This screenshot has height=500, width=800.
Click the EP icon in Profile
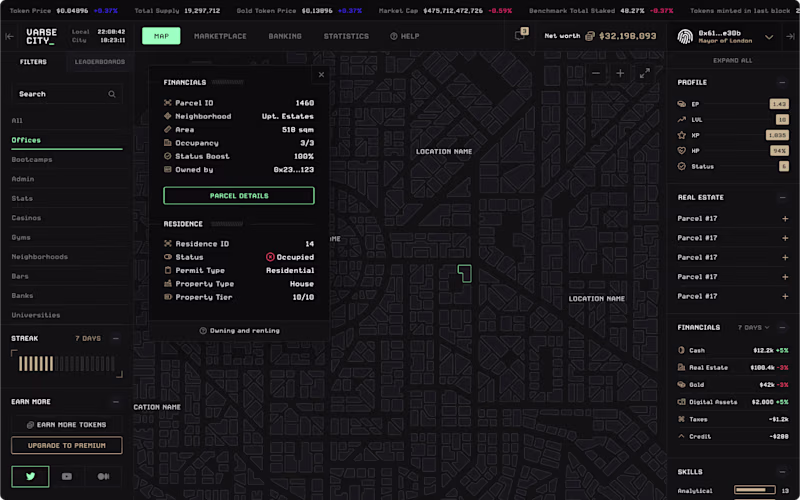point(681,104)
